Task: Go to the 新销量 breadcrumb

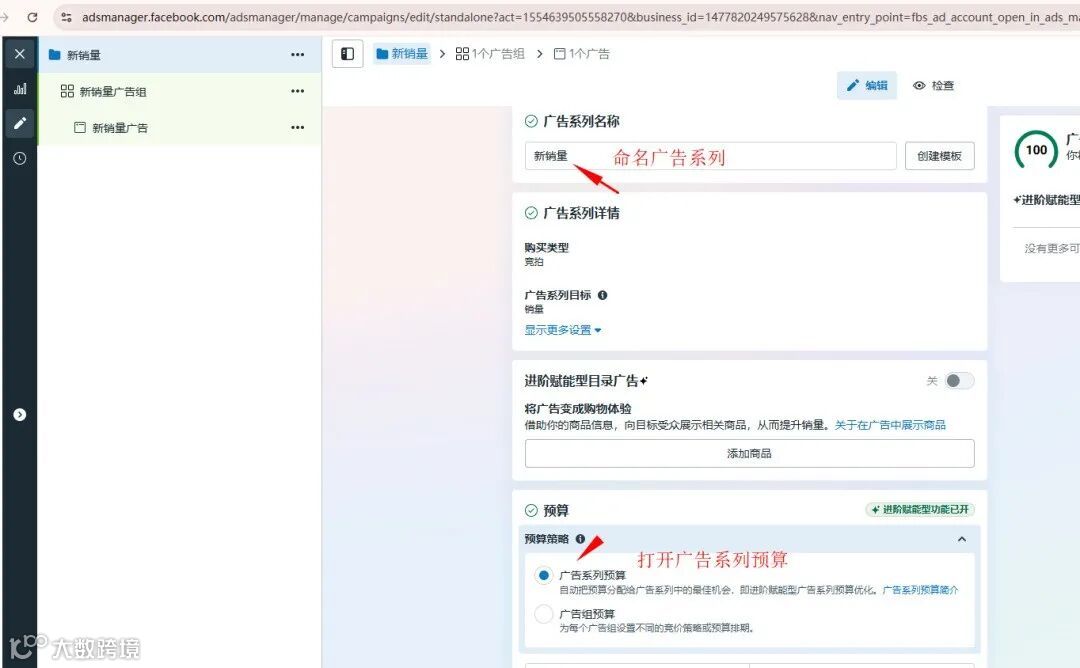Action: (x=402, y=54)
